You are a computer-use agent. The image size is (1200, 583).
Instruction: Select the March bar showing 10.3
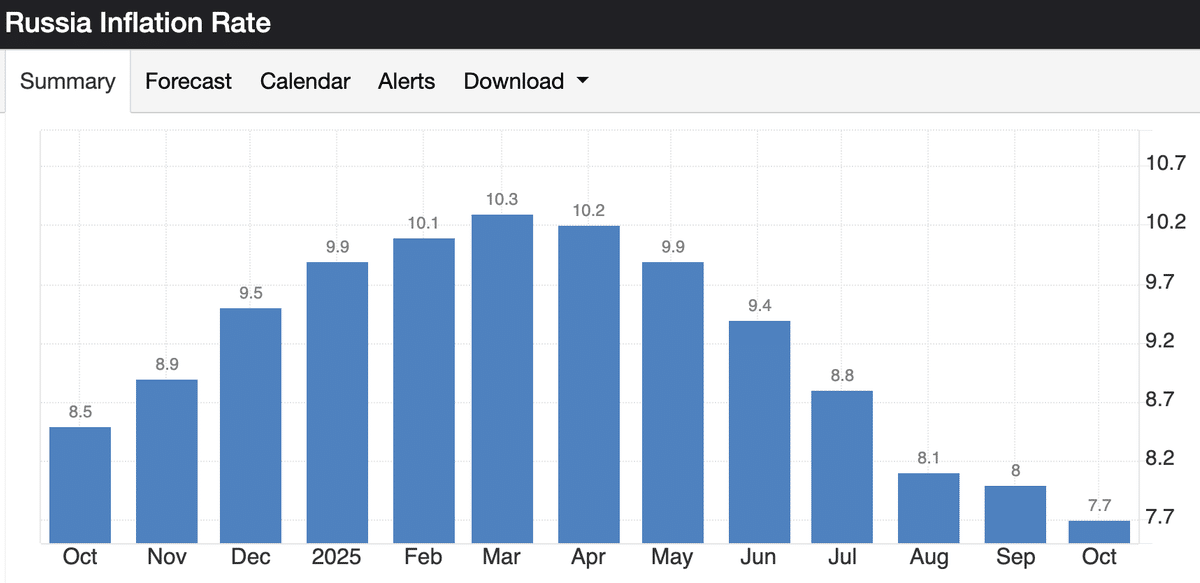[502, 378]
